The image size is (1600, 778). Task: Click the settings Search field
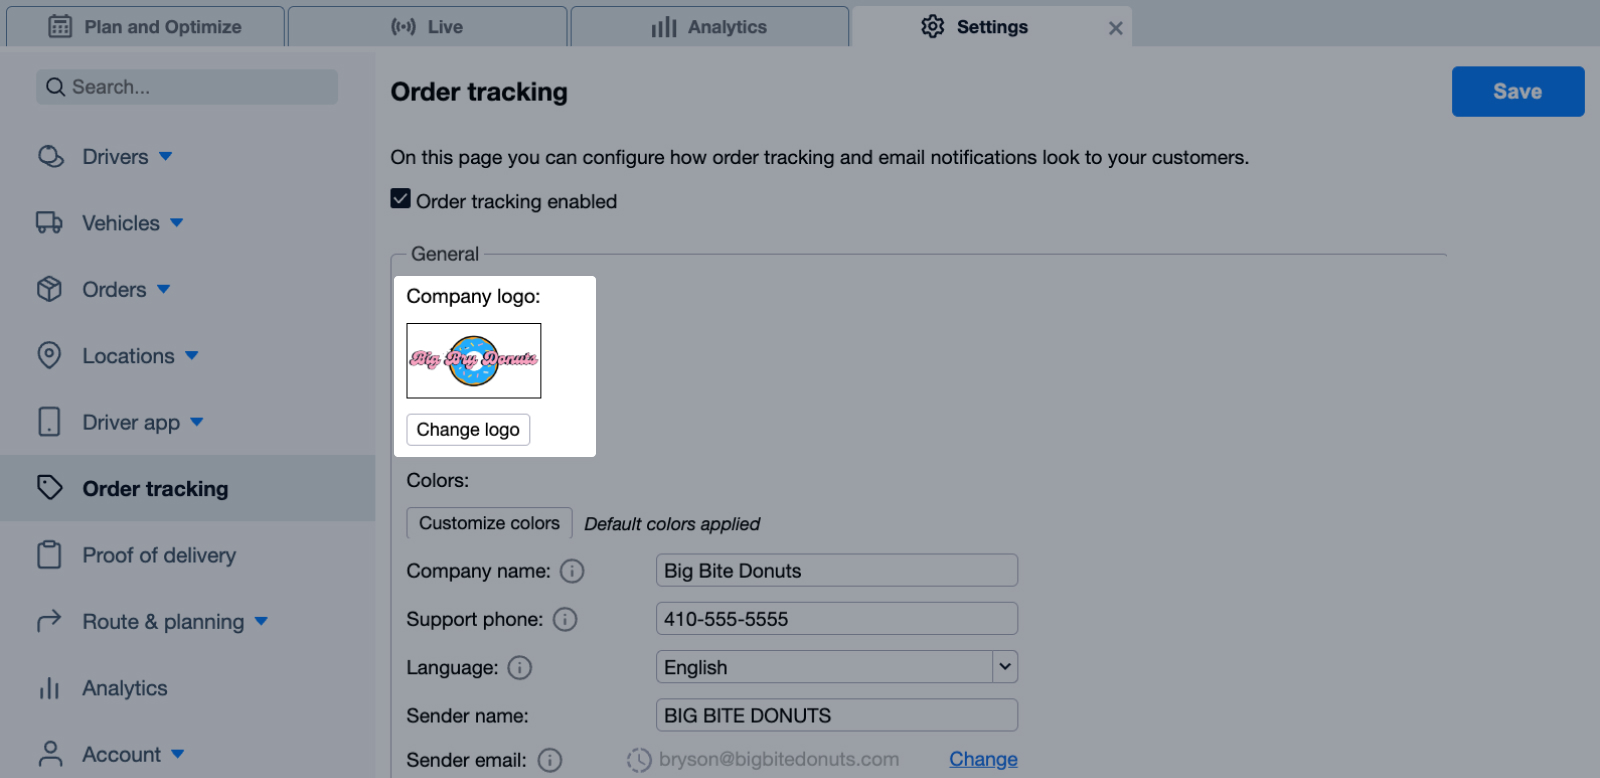[x=187, y=87]
